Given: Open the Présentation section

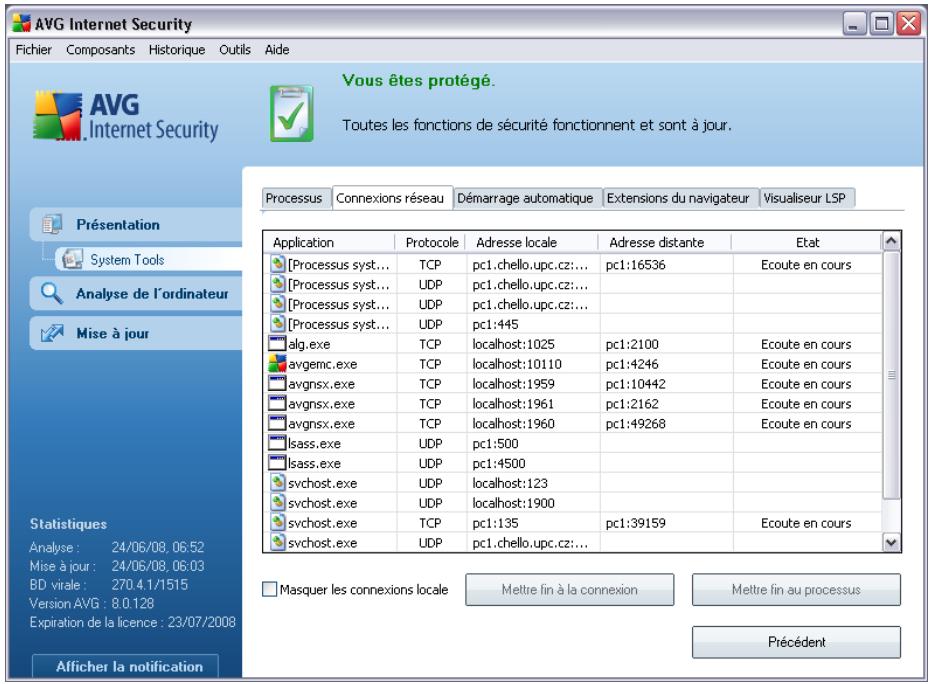Looking at the screenshot, I should 136,225.
